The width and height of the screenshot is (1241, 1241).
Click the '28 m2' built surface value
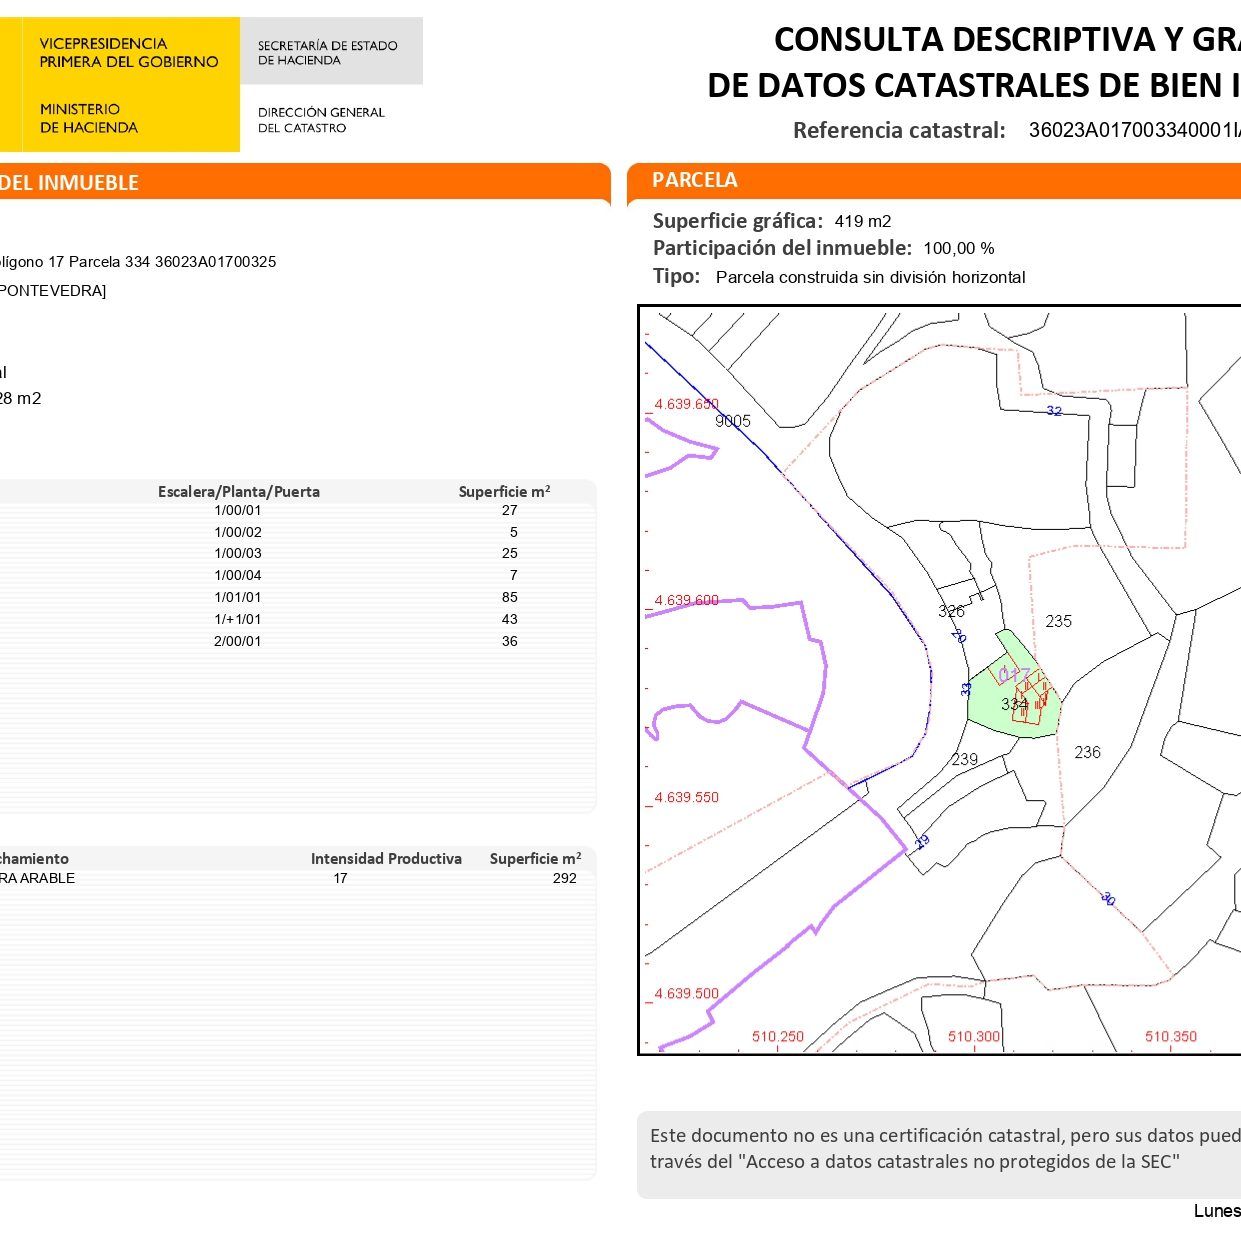click(21, 398)
